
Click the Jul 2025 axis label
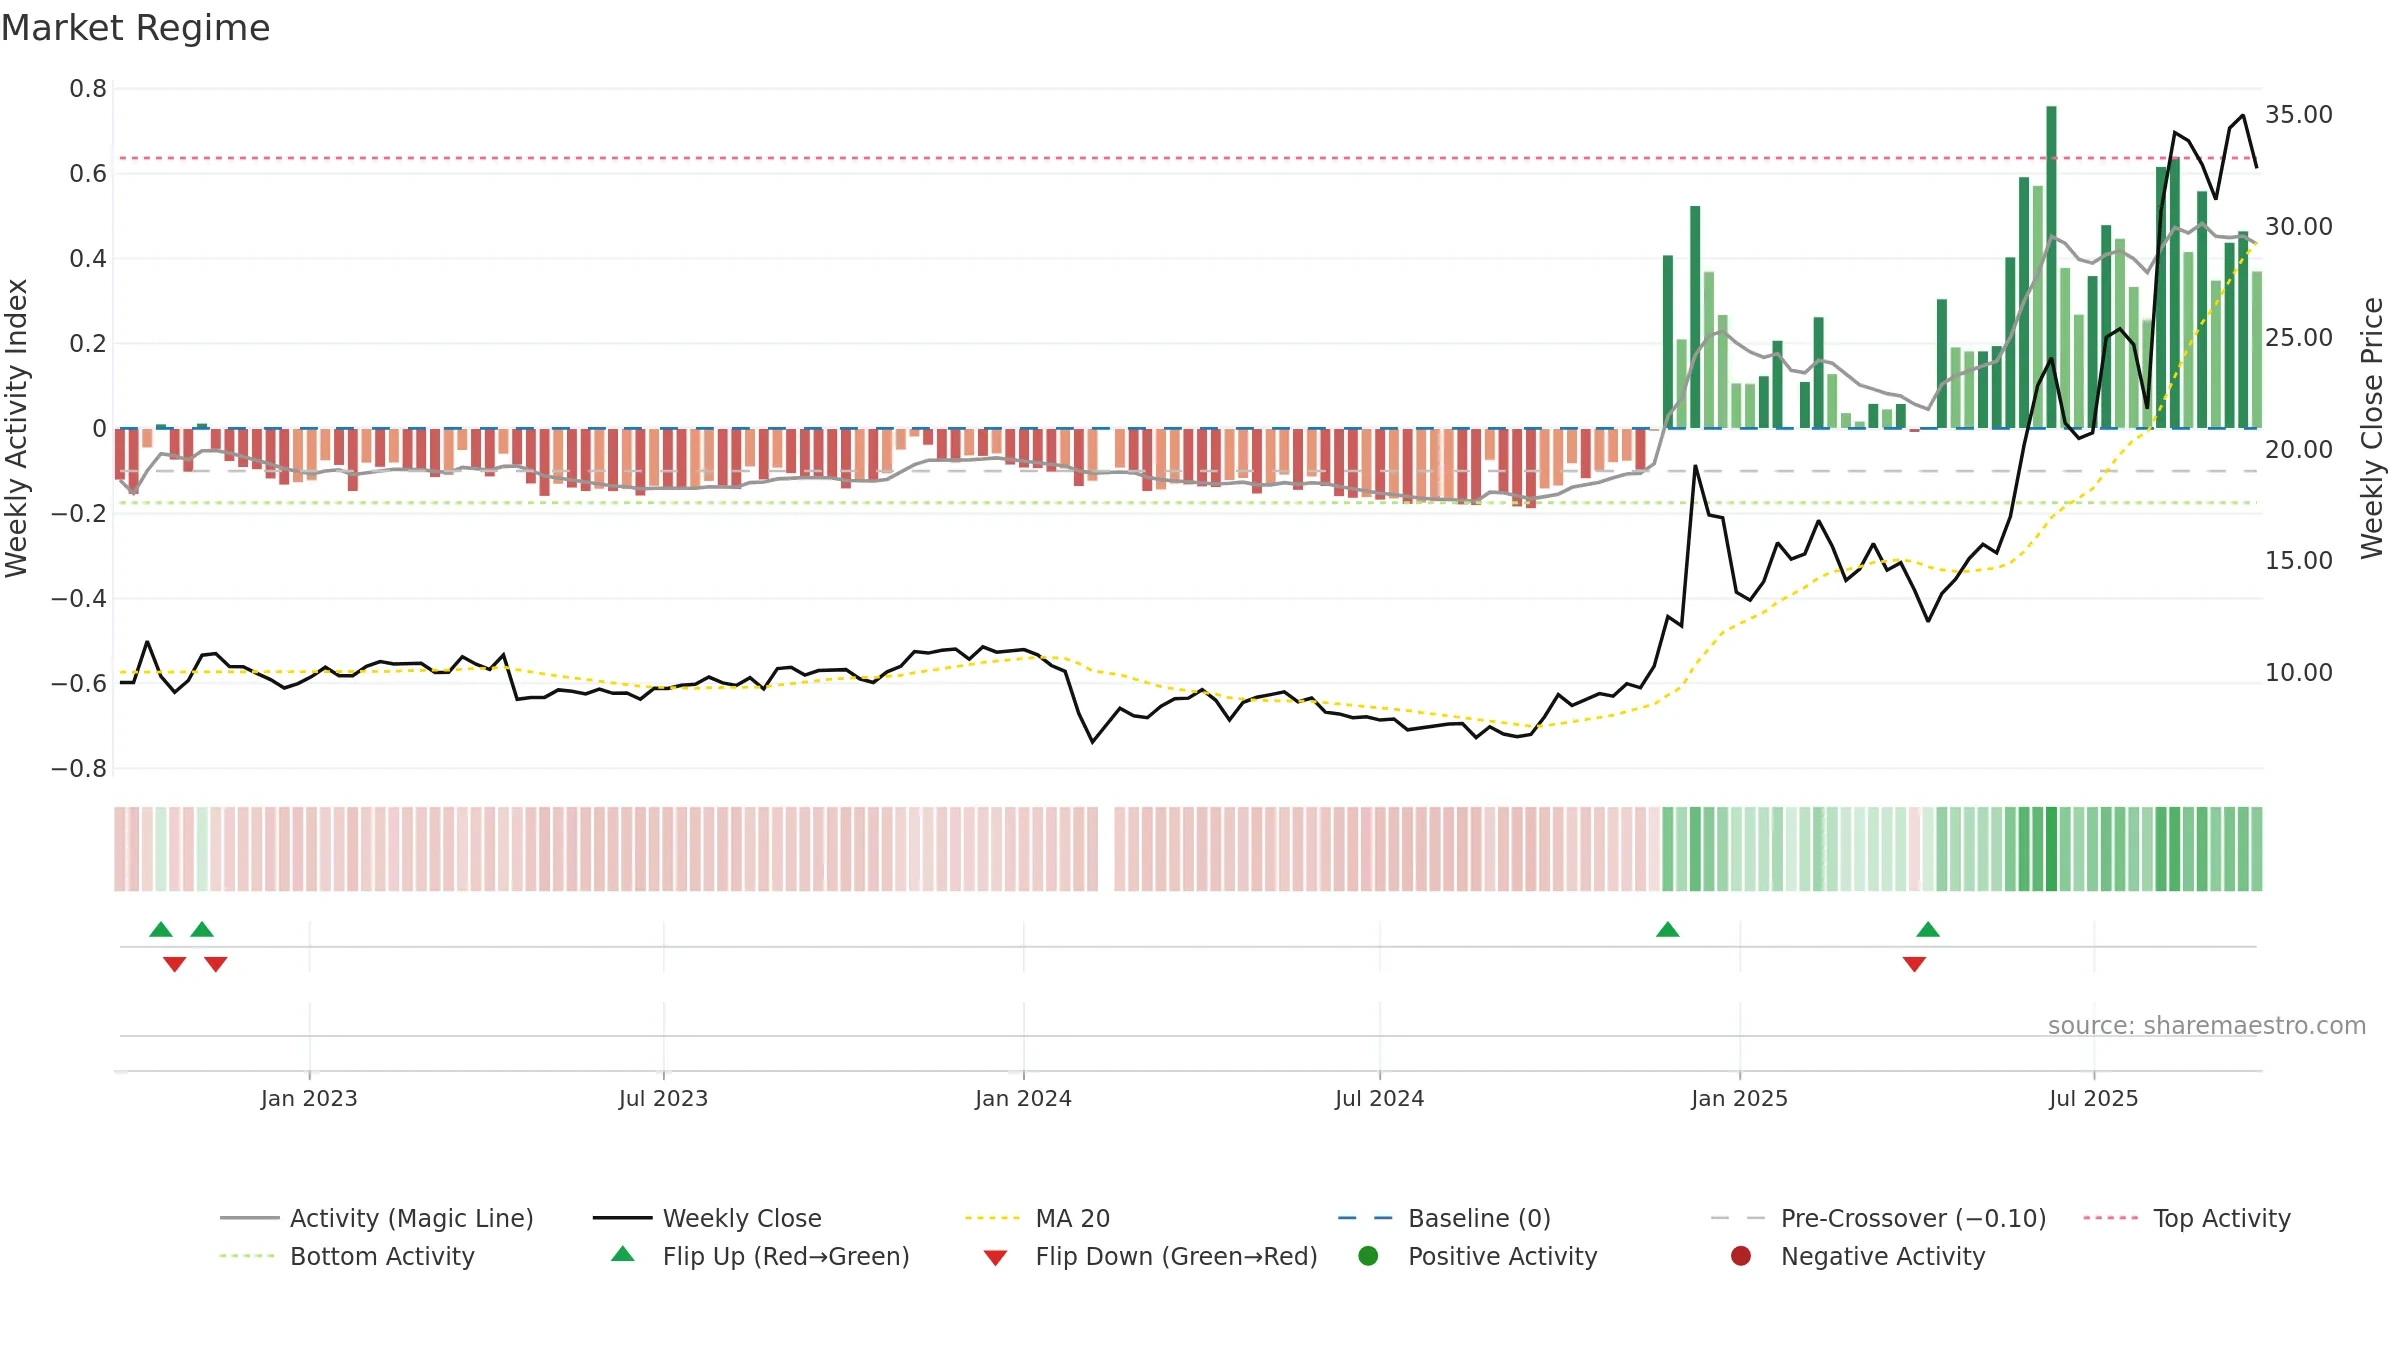pos(2093,1098)
